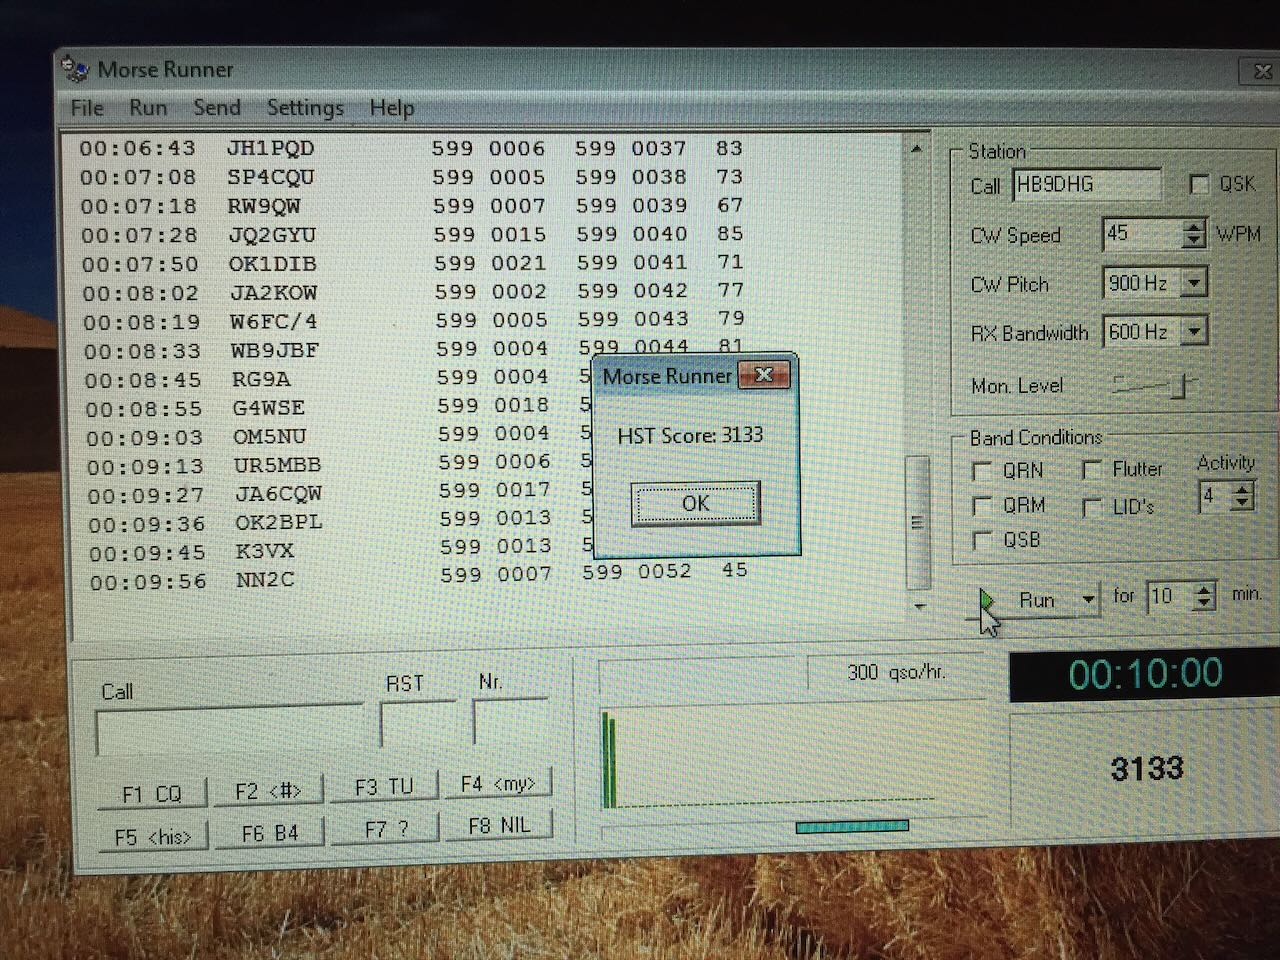Click the F6 B4 button
This screenshot has width=1280, height=960.
coord(269,833)
